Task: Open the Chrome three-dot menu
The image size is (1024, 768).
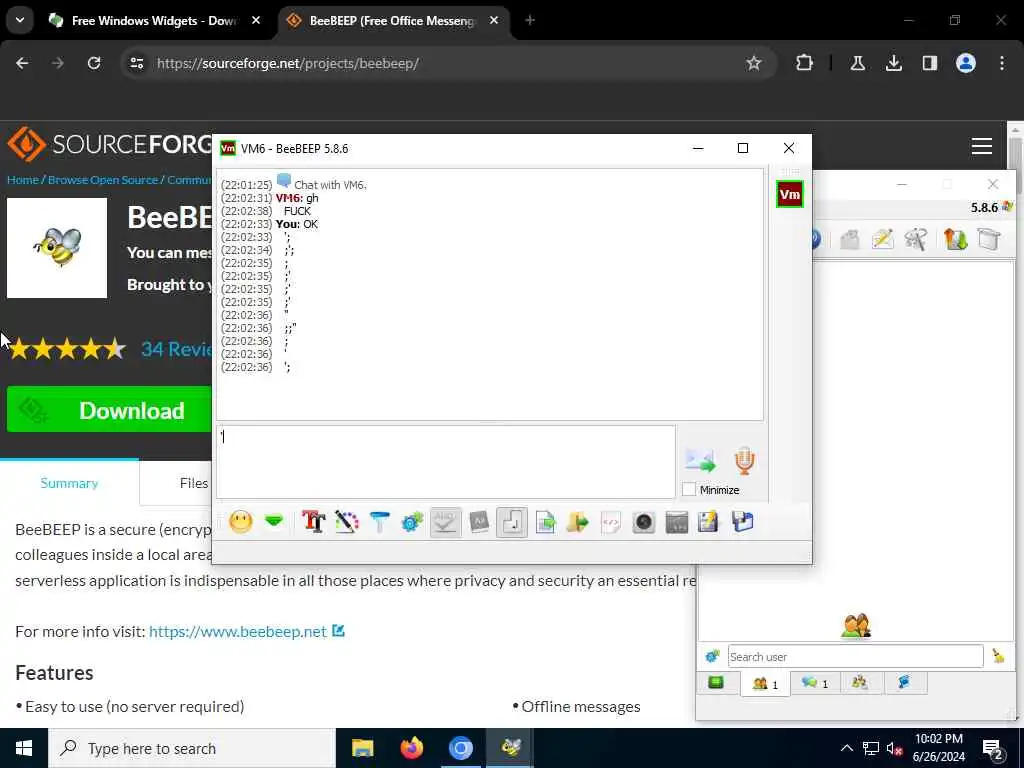Action: coord(1002,63)
